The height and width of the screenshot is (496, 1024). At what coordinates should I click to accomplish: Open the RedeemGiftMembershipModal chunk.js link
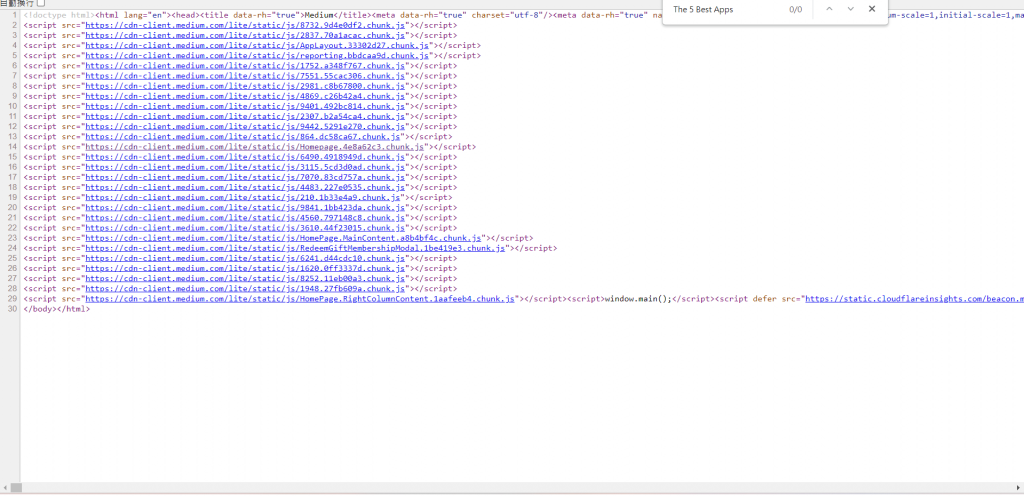296,248
